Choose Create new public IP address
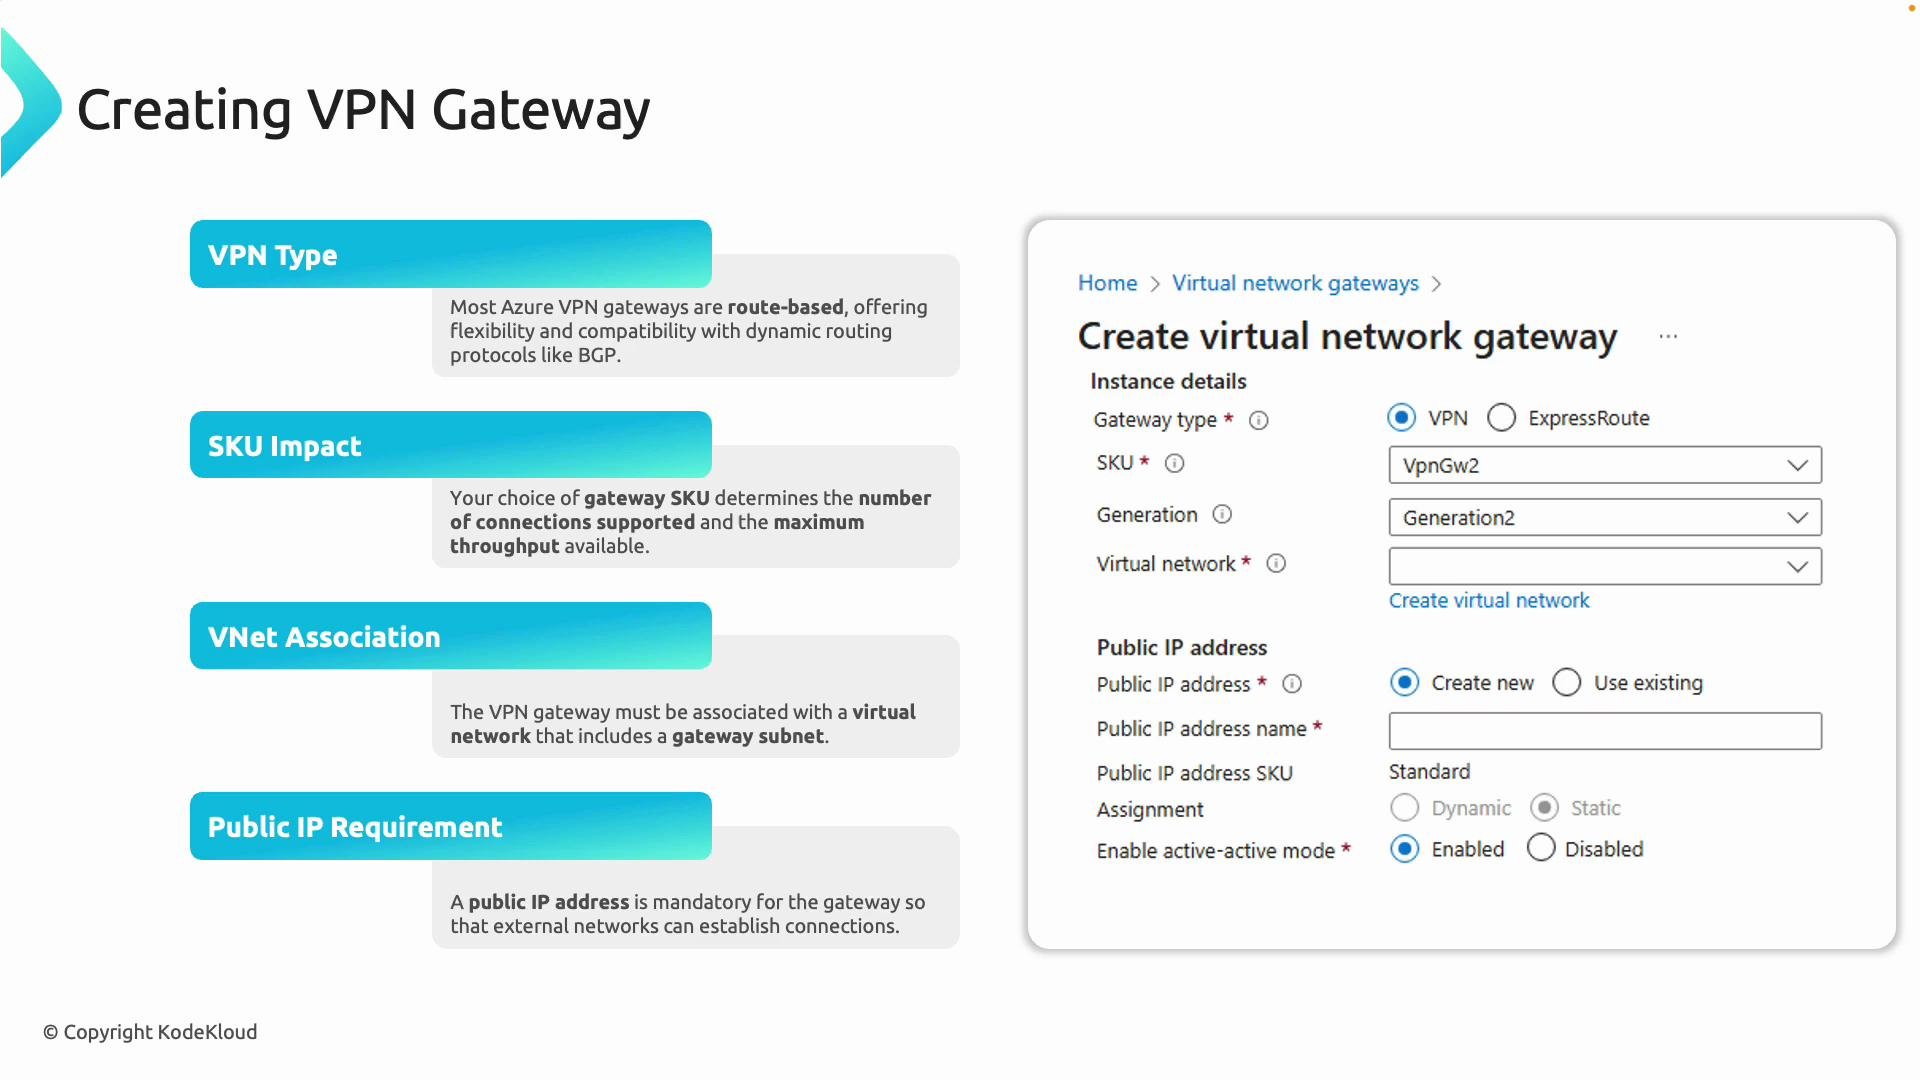The height and width of the screenshot is (1080, 1920). (x=1405, y=682)
